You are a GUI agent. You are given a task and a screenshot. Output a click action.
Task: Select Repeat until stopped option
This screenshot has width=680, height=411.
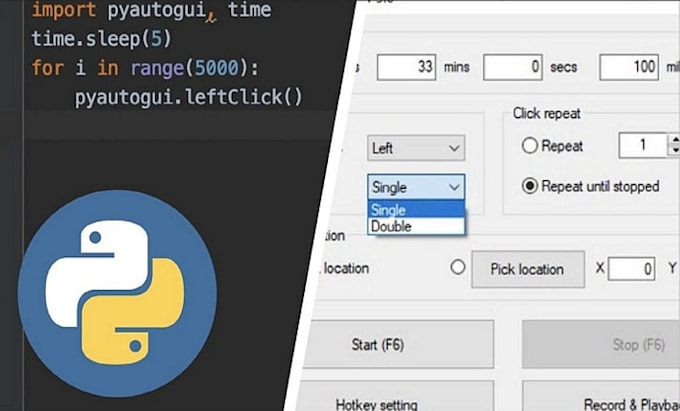point(530,186)
